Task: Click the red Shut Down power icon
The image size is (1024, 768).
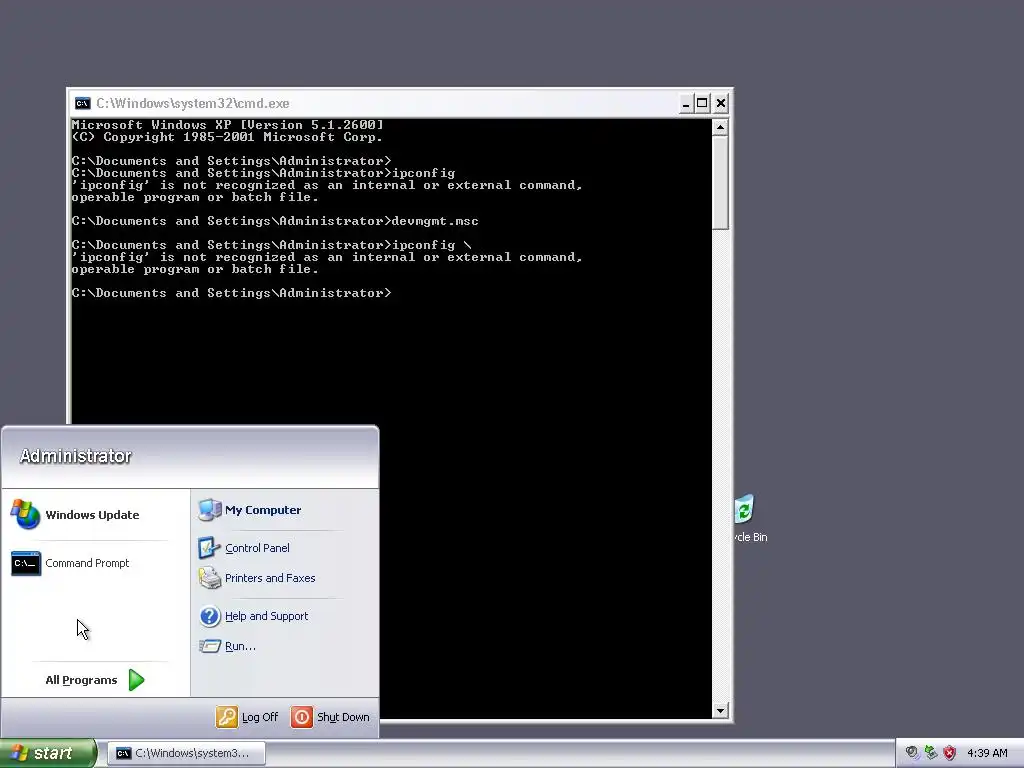Action: (301, 717)
